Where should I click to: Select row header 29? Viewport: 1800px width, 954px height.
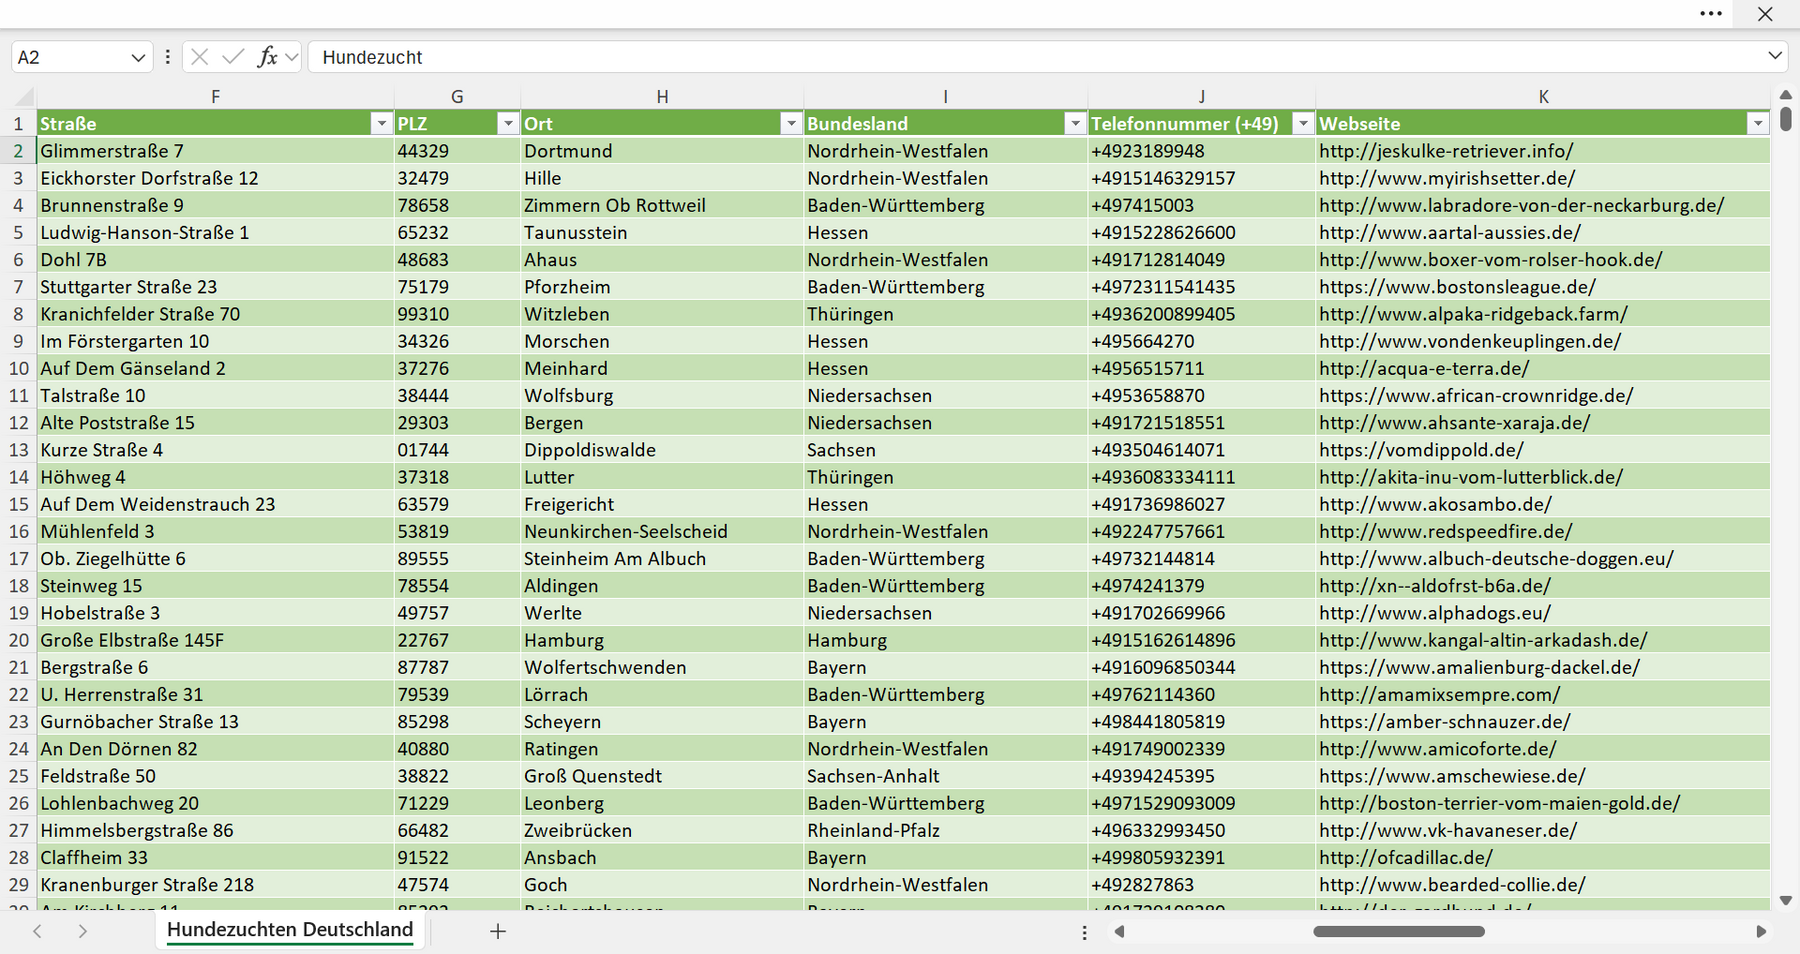[18, 885]
